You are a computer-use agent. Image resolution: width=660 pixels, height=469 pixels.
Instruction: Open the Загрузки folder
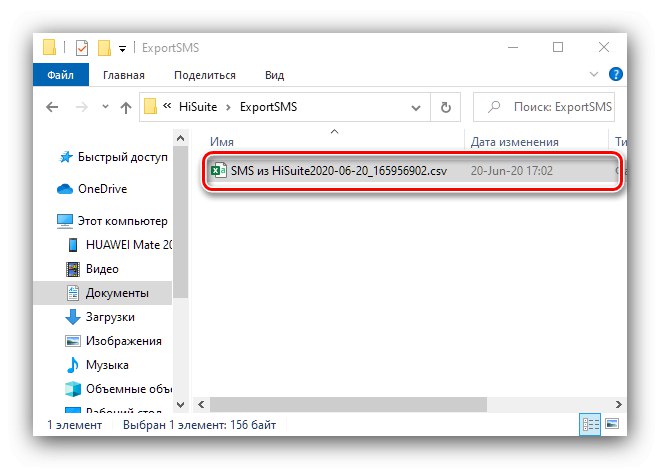(110, 317)
